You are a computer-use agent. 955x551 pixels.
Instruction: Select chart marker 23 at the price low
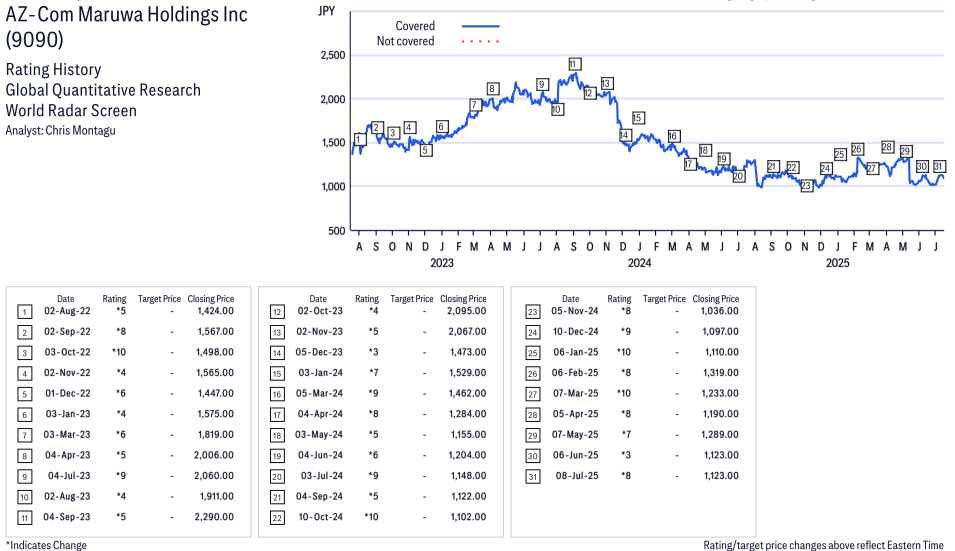[x=806, y=186]
